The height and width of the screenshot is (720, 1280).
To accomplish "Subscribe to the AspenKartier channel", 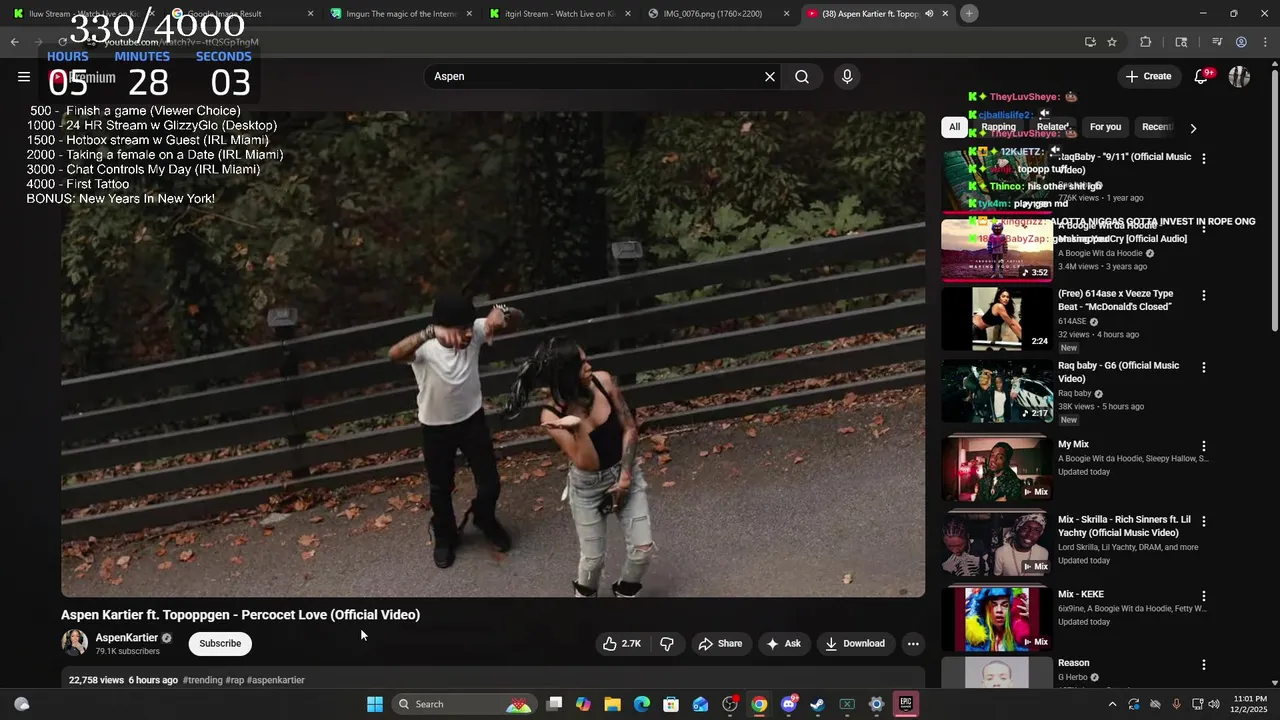I will (220, 644).
